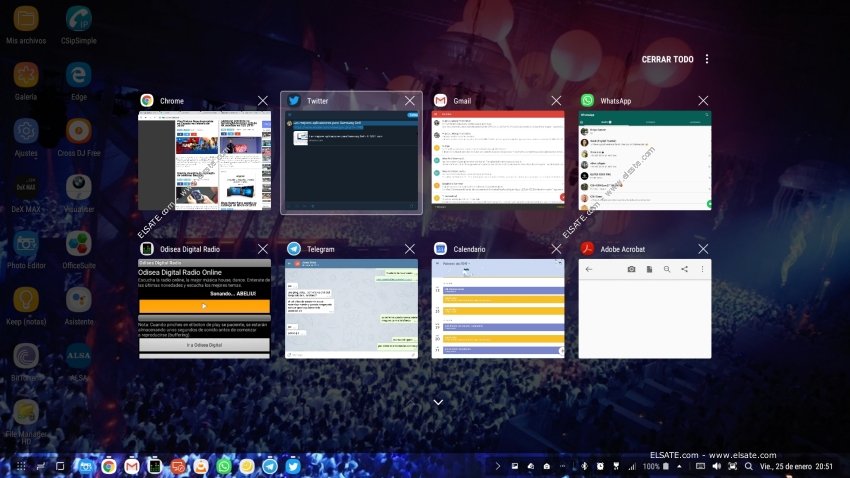The width and height of the screenshot is (850, 478).
Task: Click the camera icon in the Adobe Acrobat preview
Action: (632, 269)
